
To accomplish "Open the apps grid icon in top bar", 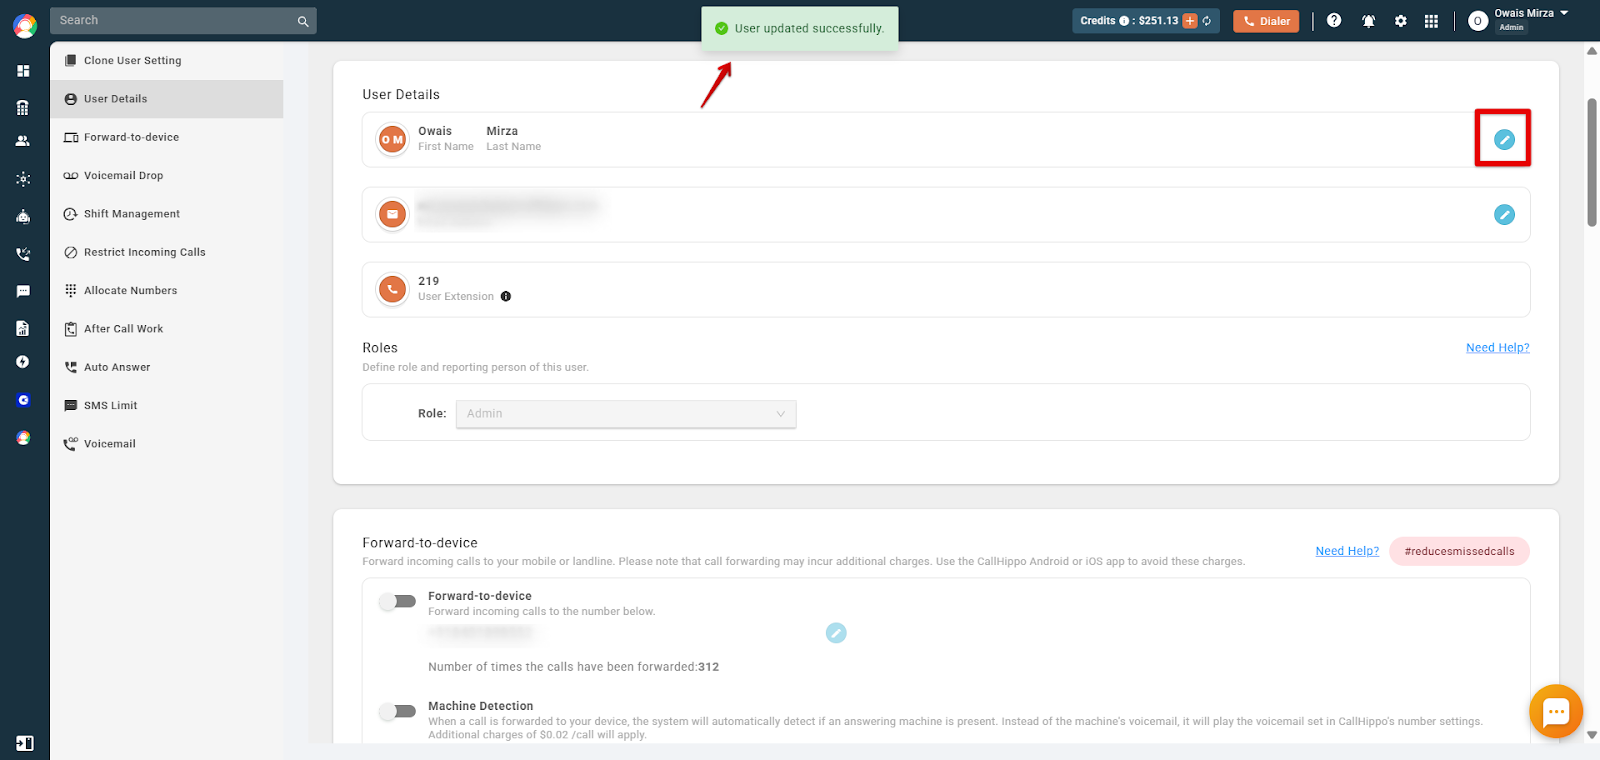I will tap(1432, 21).
